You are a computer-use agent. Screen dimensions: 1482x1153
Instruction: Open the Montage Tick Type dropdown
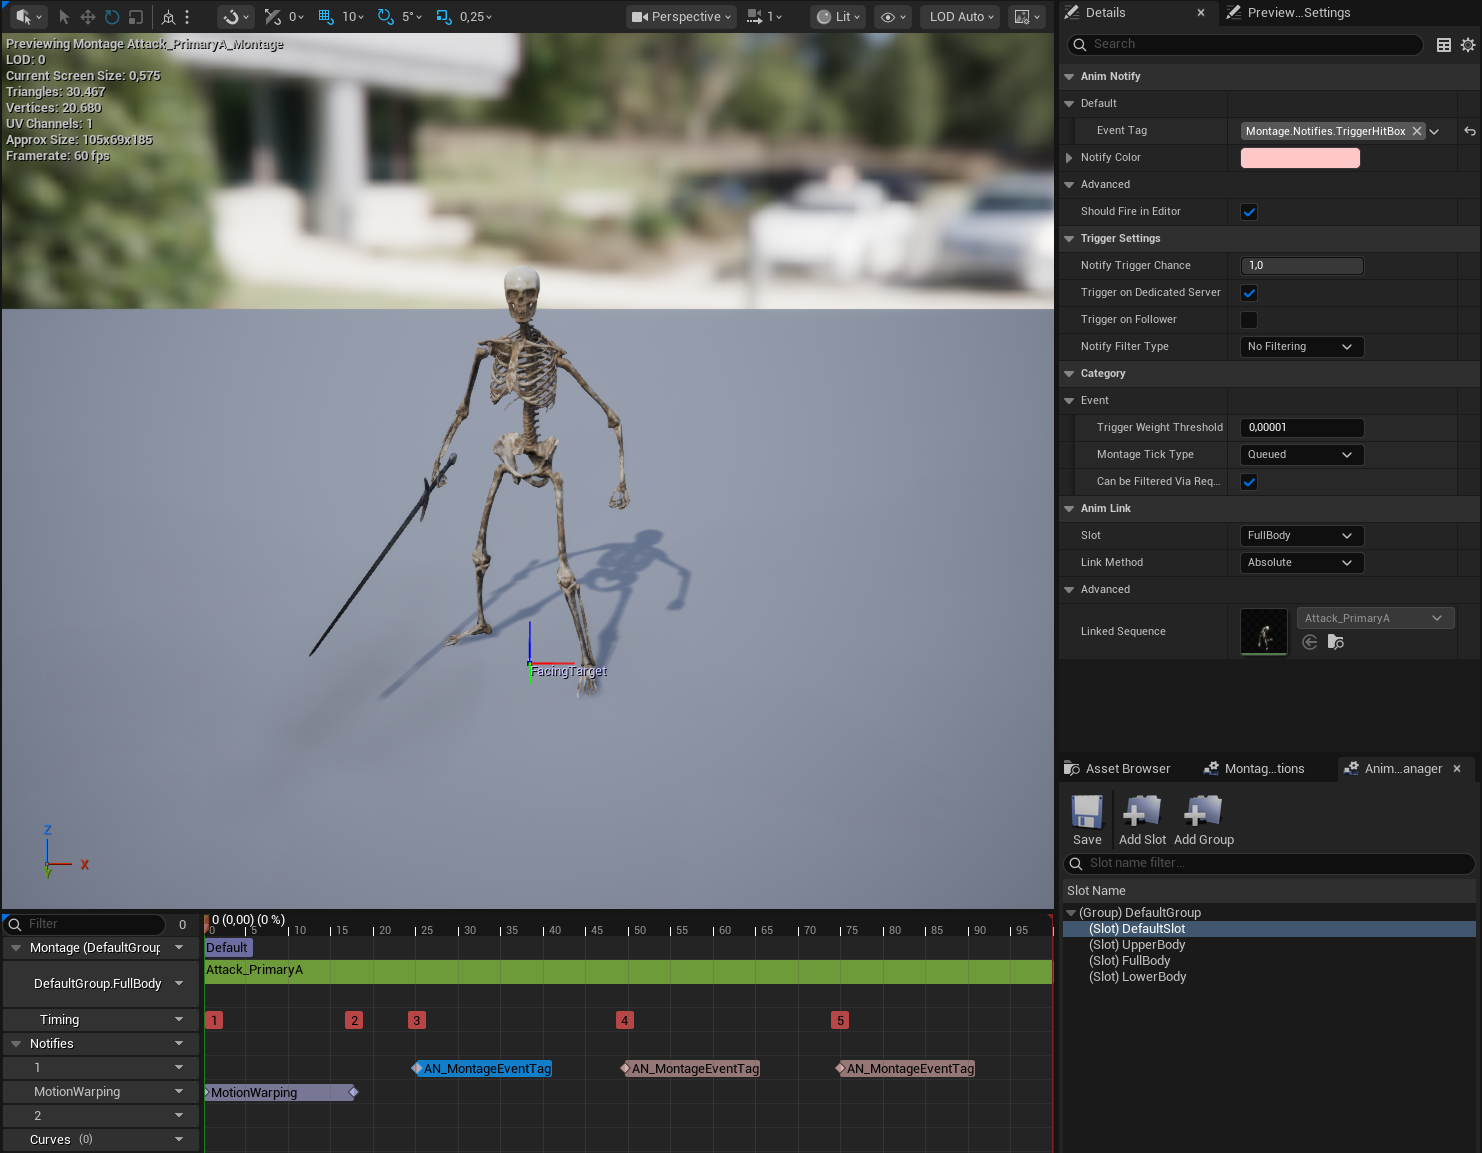coord(1301,455)
